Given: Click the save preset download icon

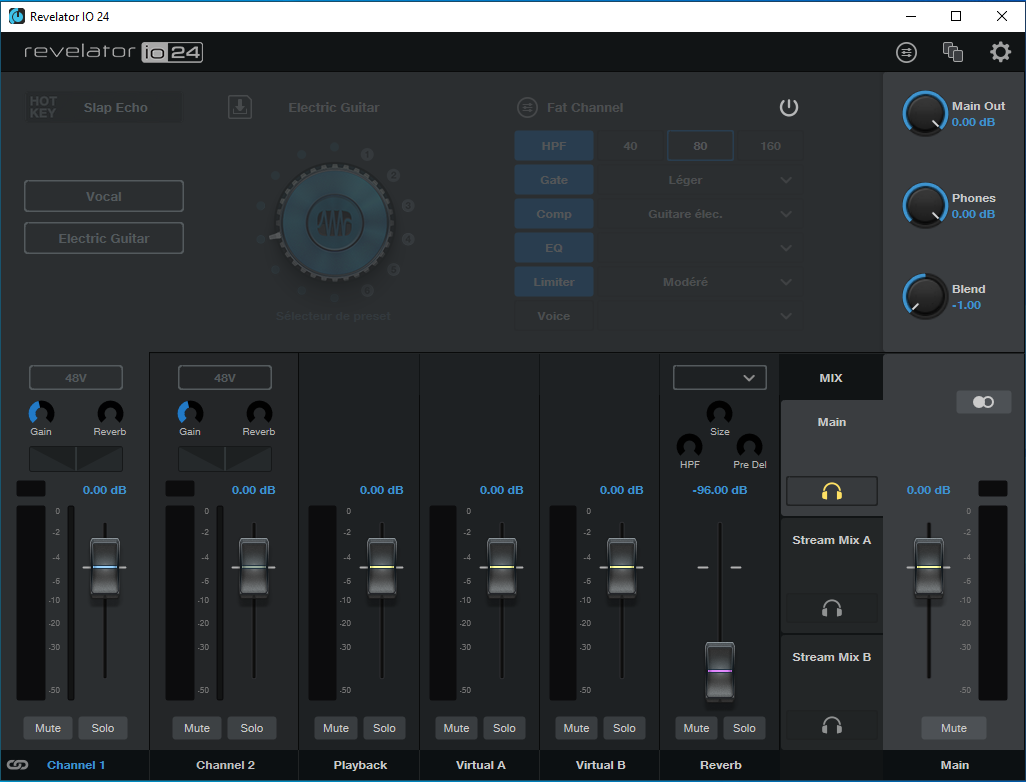Looking at the screenshot, I should click(240, 107).
